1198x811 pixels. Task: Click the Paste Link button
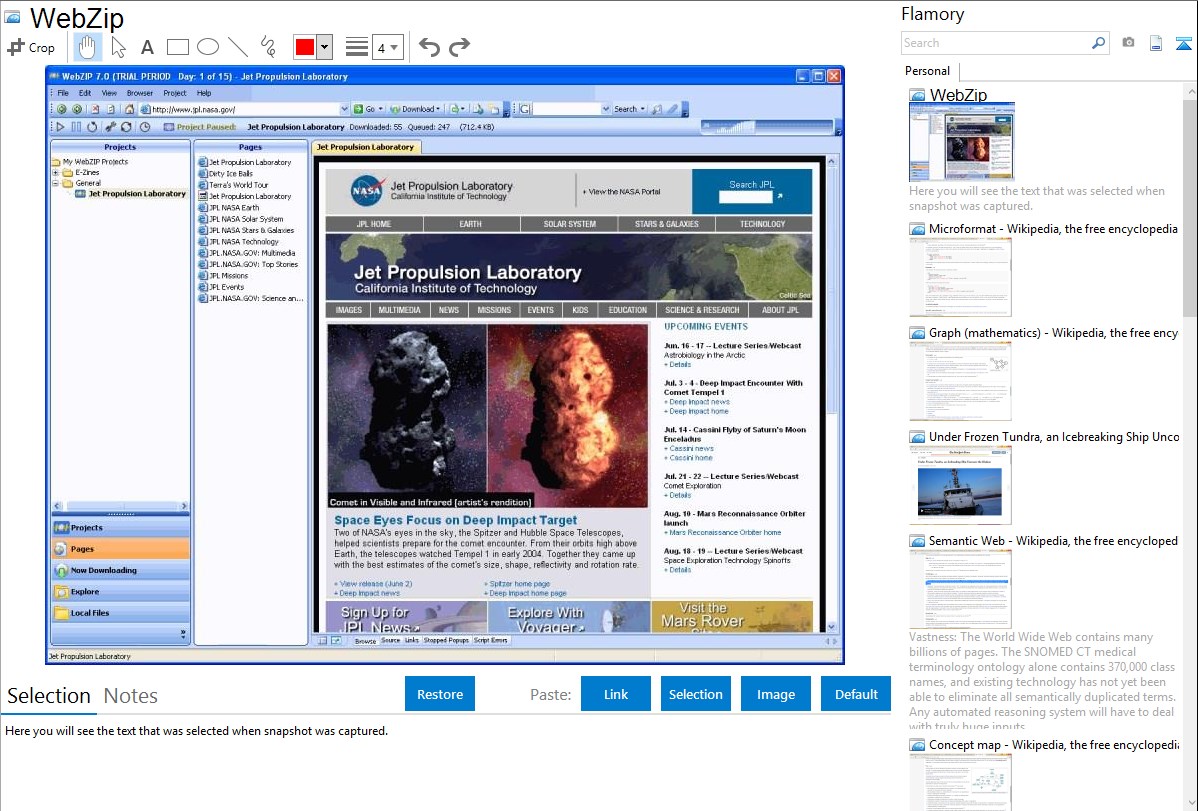pos(616,694)
